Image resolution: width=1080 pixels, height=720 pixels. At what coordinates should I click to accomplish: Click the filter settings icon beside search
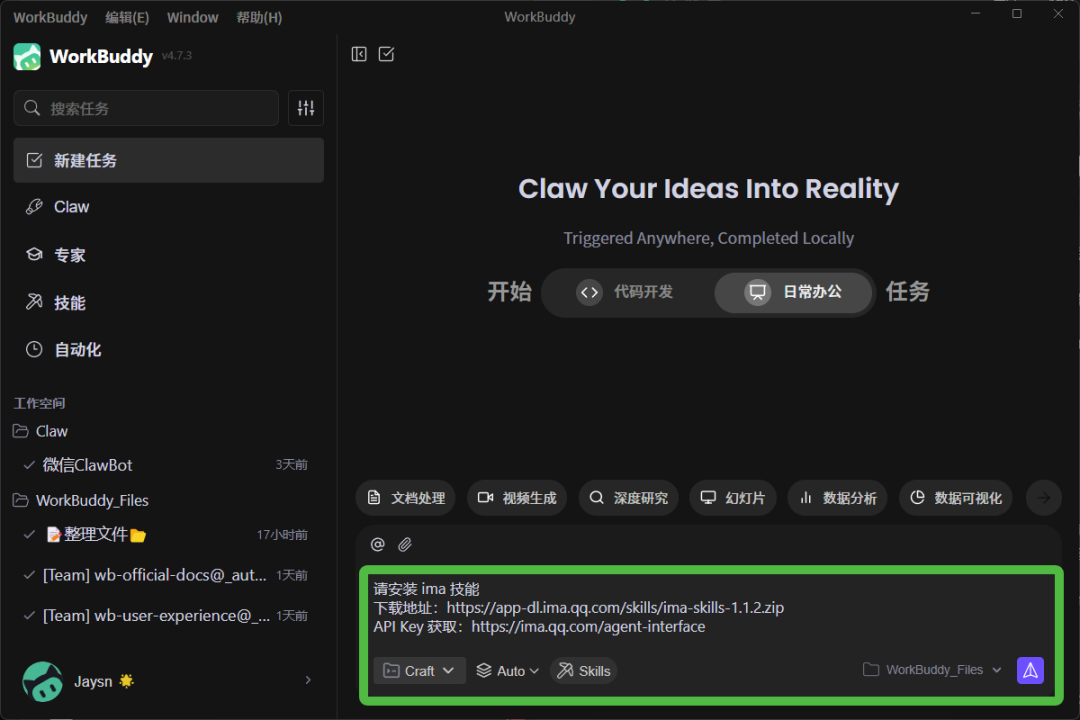coord(306,108)
